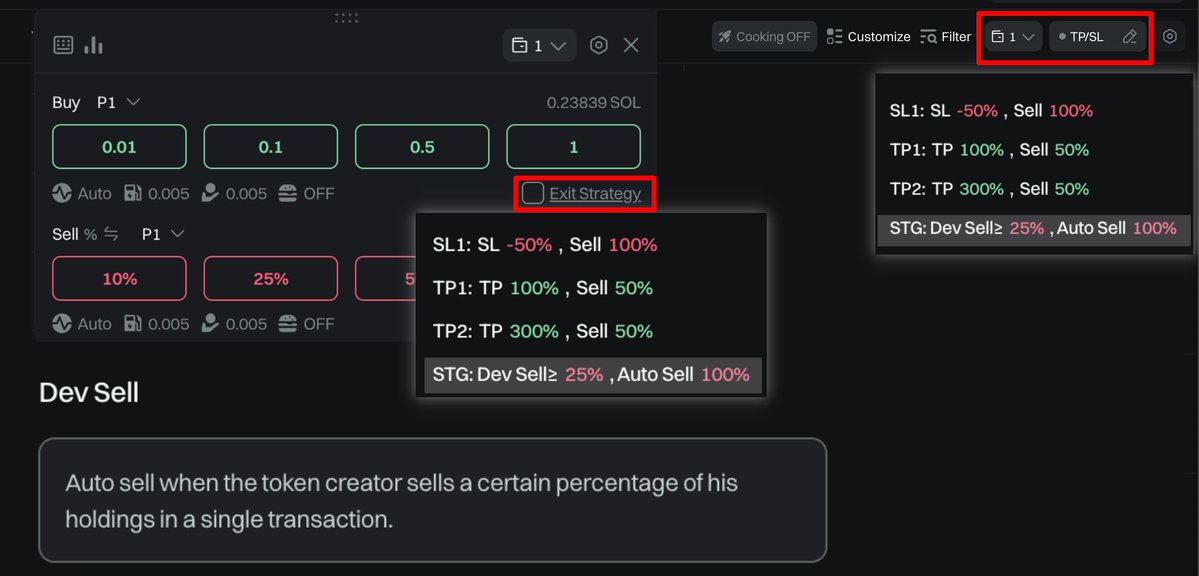Image resolution: width=1199 pixels, height=576 pixels.
Task: Expand the Buy P1 preset dropdown
Action: click(119, 102)
